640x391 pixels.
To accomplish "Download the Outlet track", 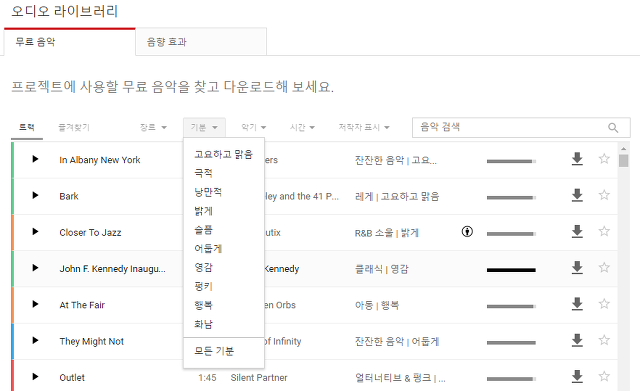I will [577, 376].
